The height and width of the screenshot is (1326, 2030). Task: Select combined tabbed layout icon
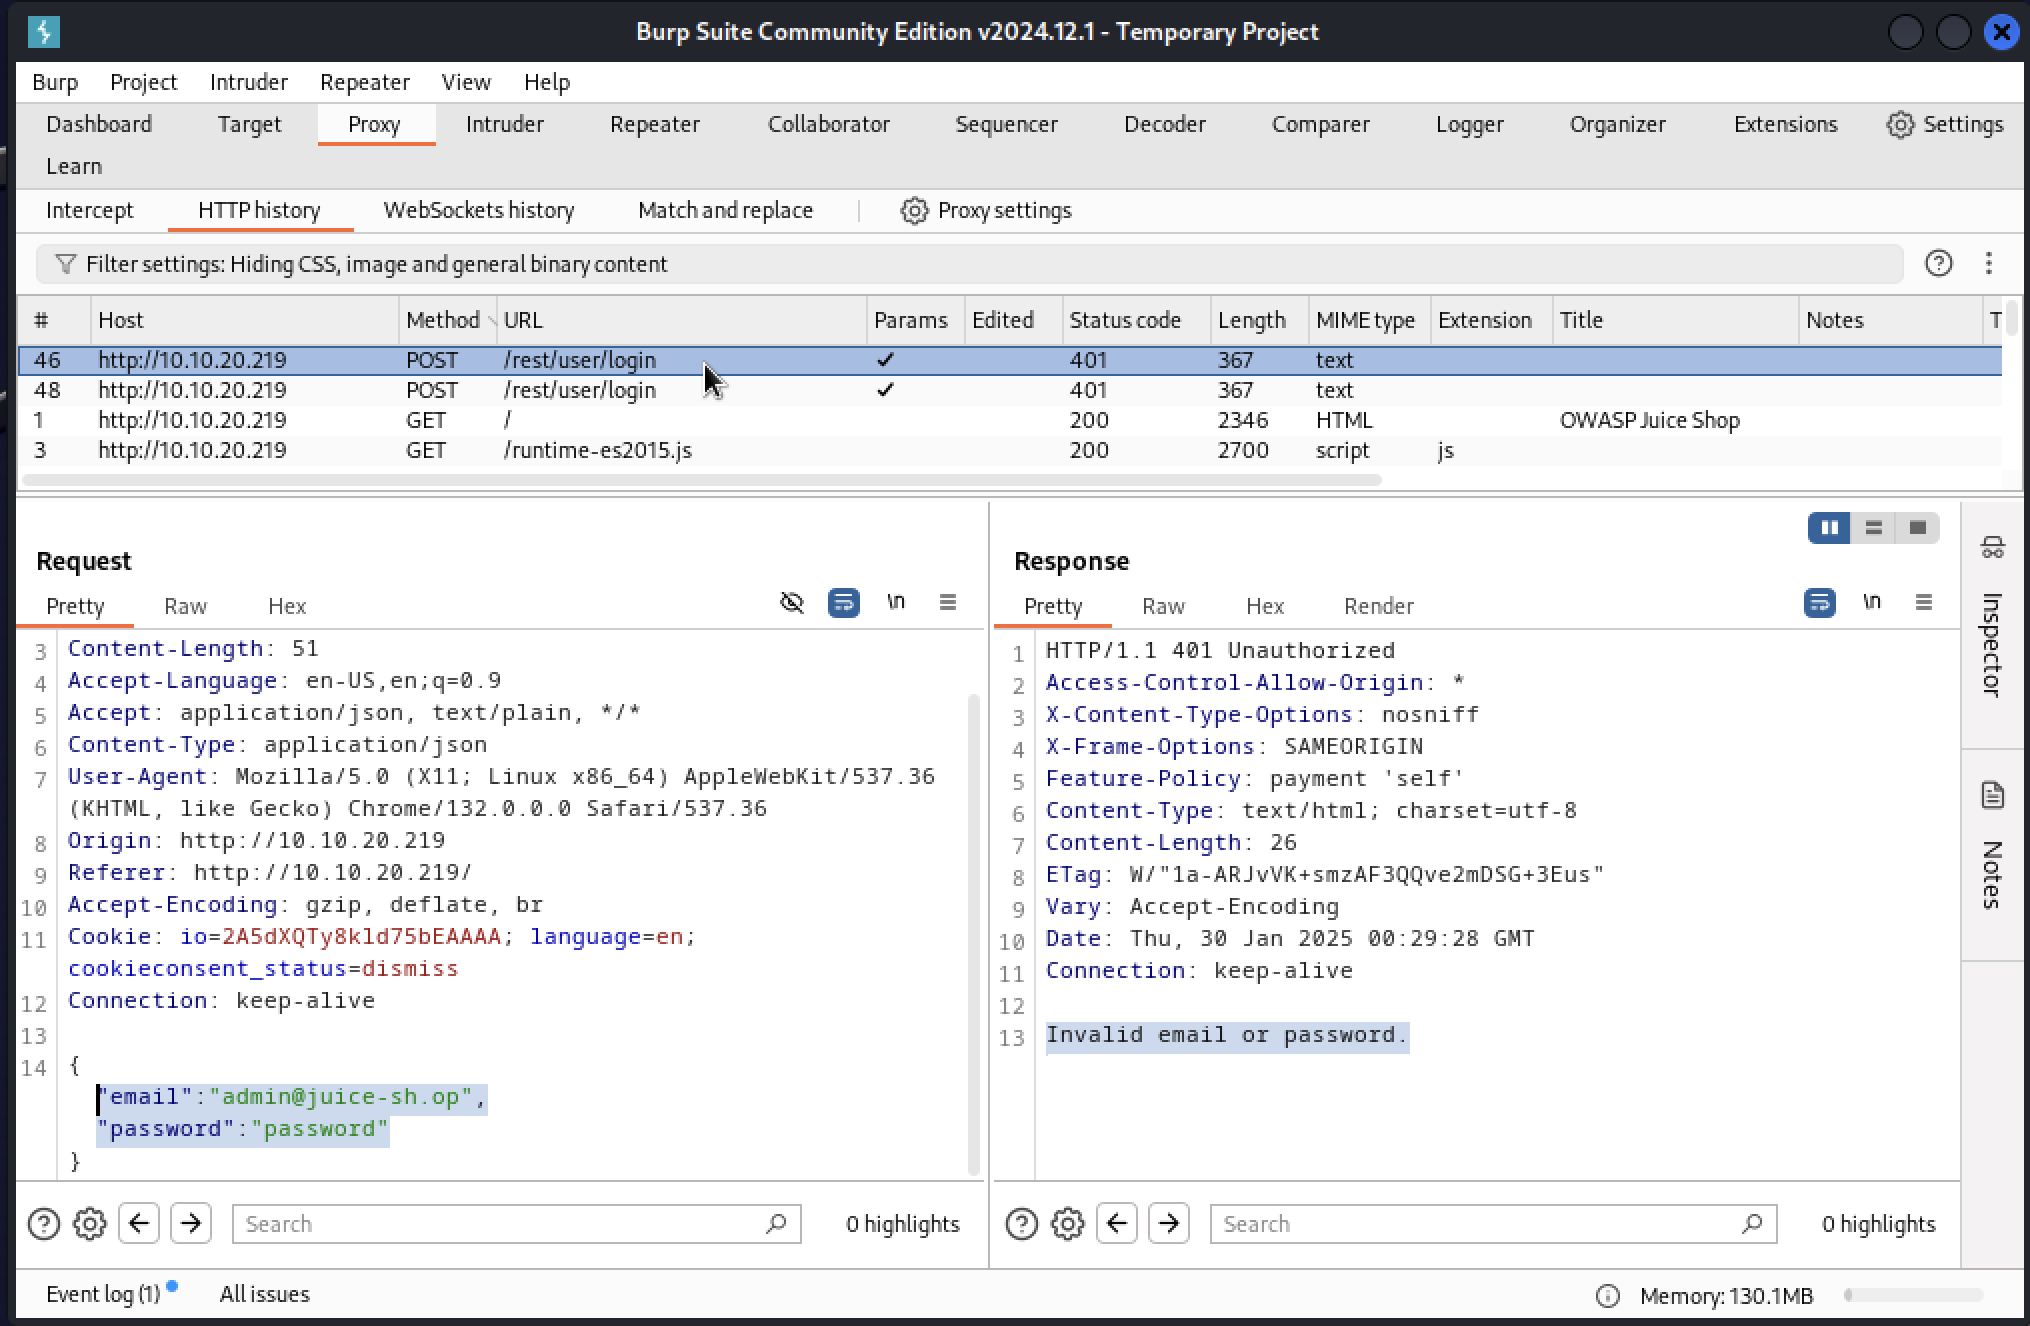point(1917,528)
